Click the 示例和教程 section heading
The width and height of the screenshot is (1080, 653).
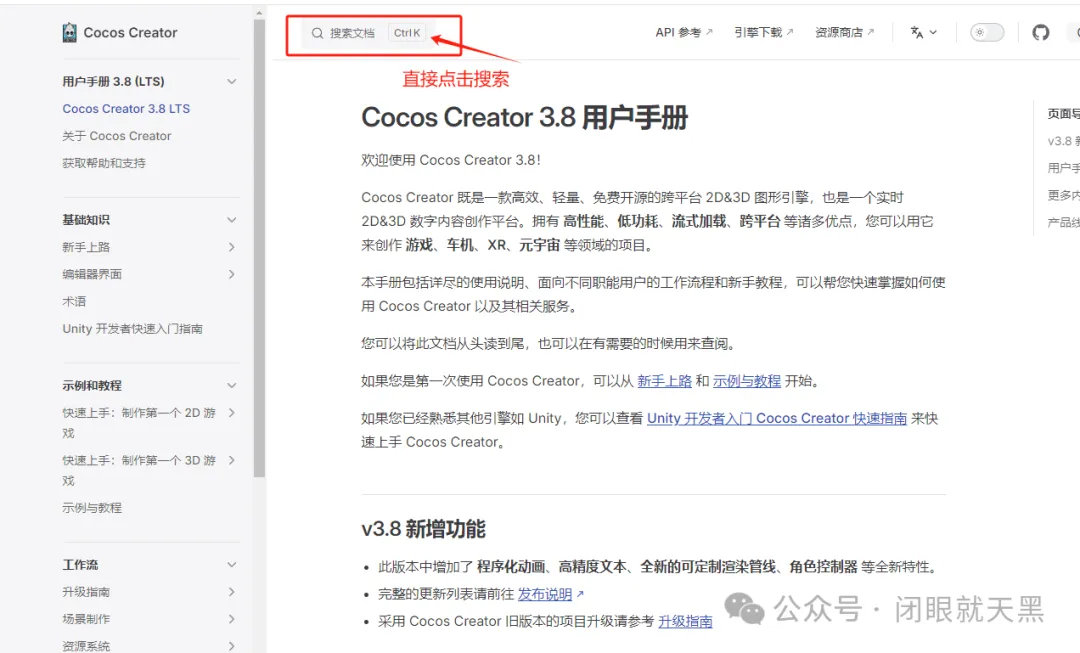92,385
